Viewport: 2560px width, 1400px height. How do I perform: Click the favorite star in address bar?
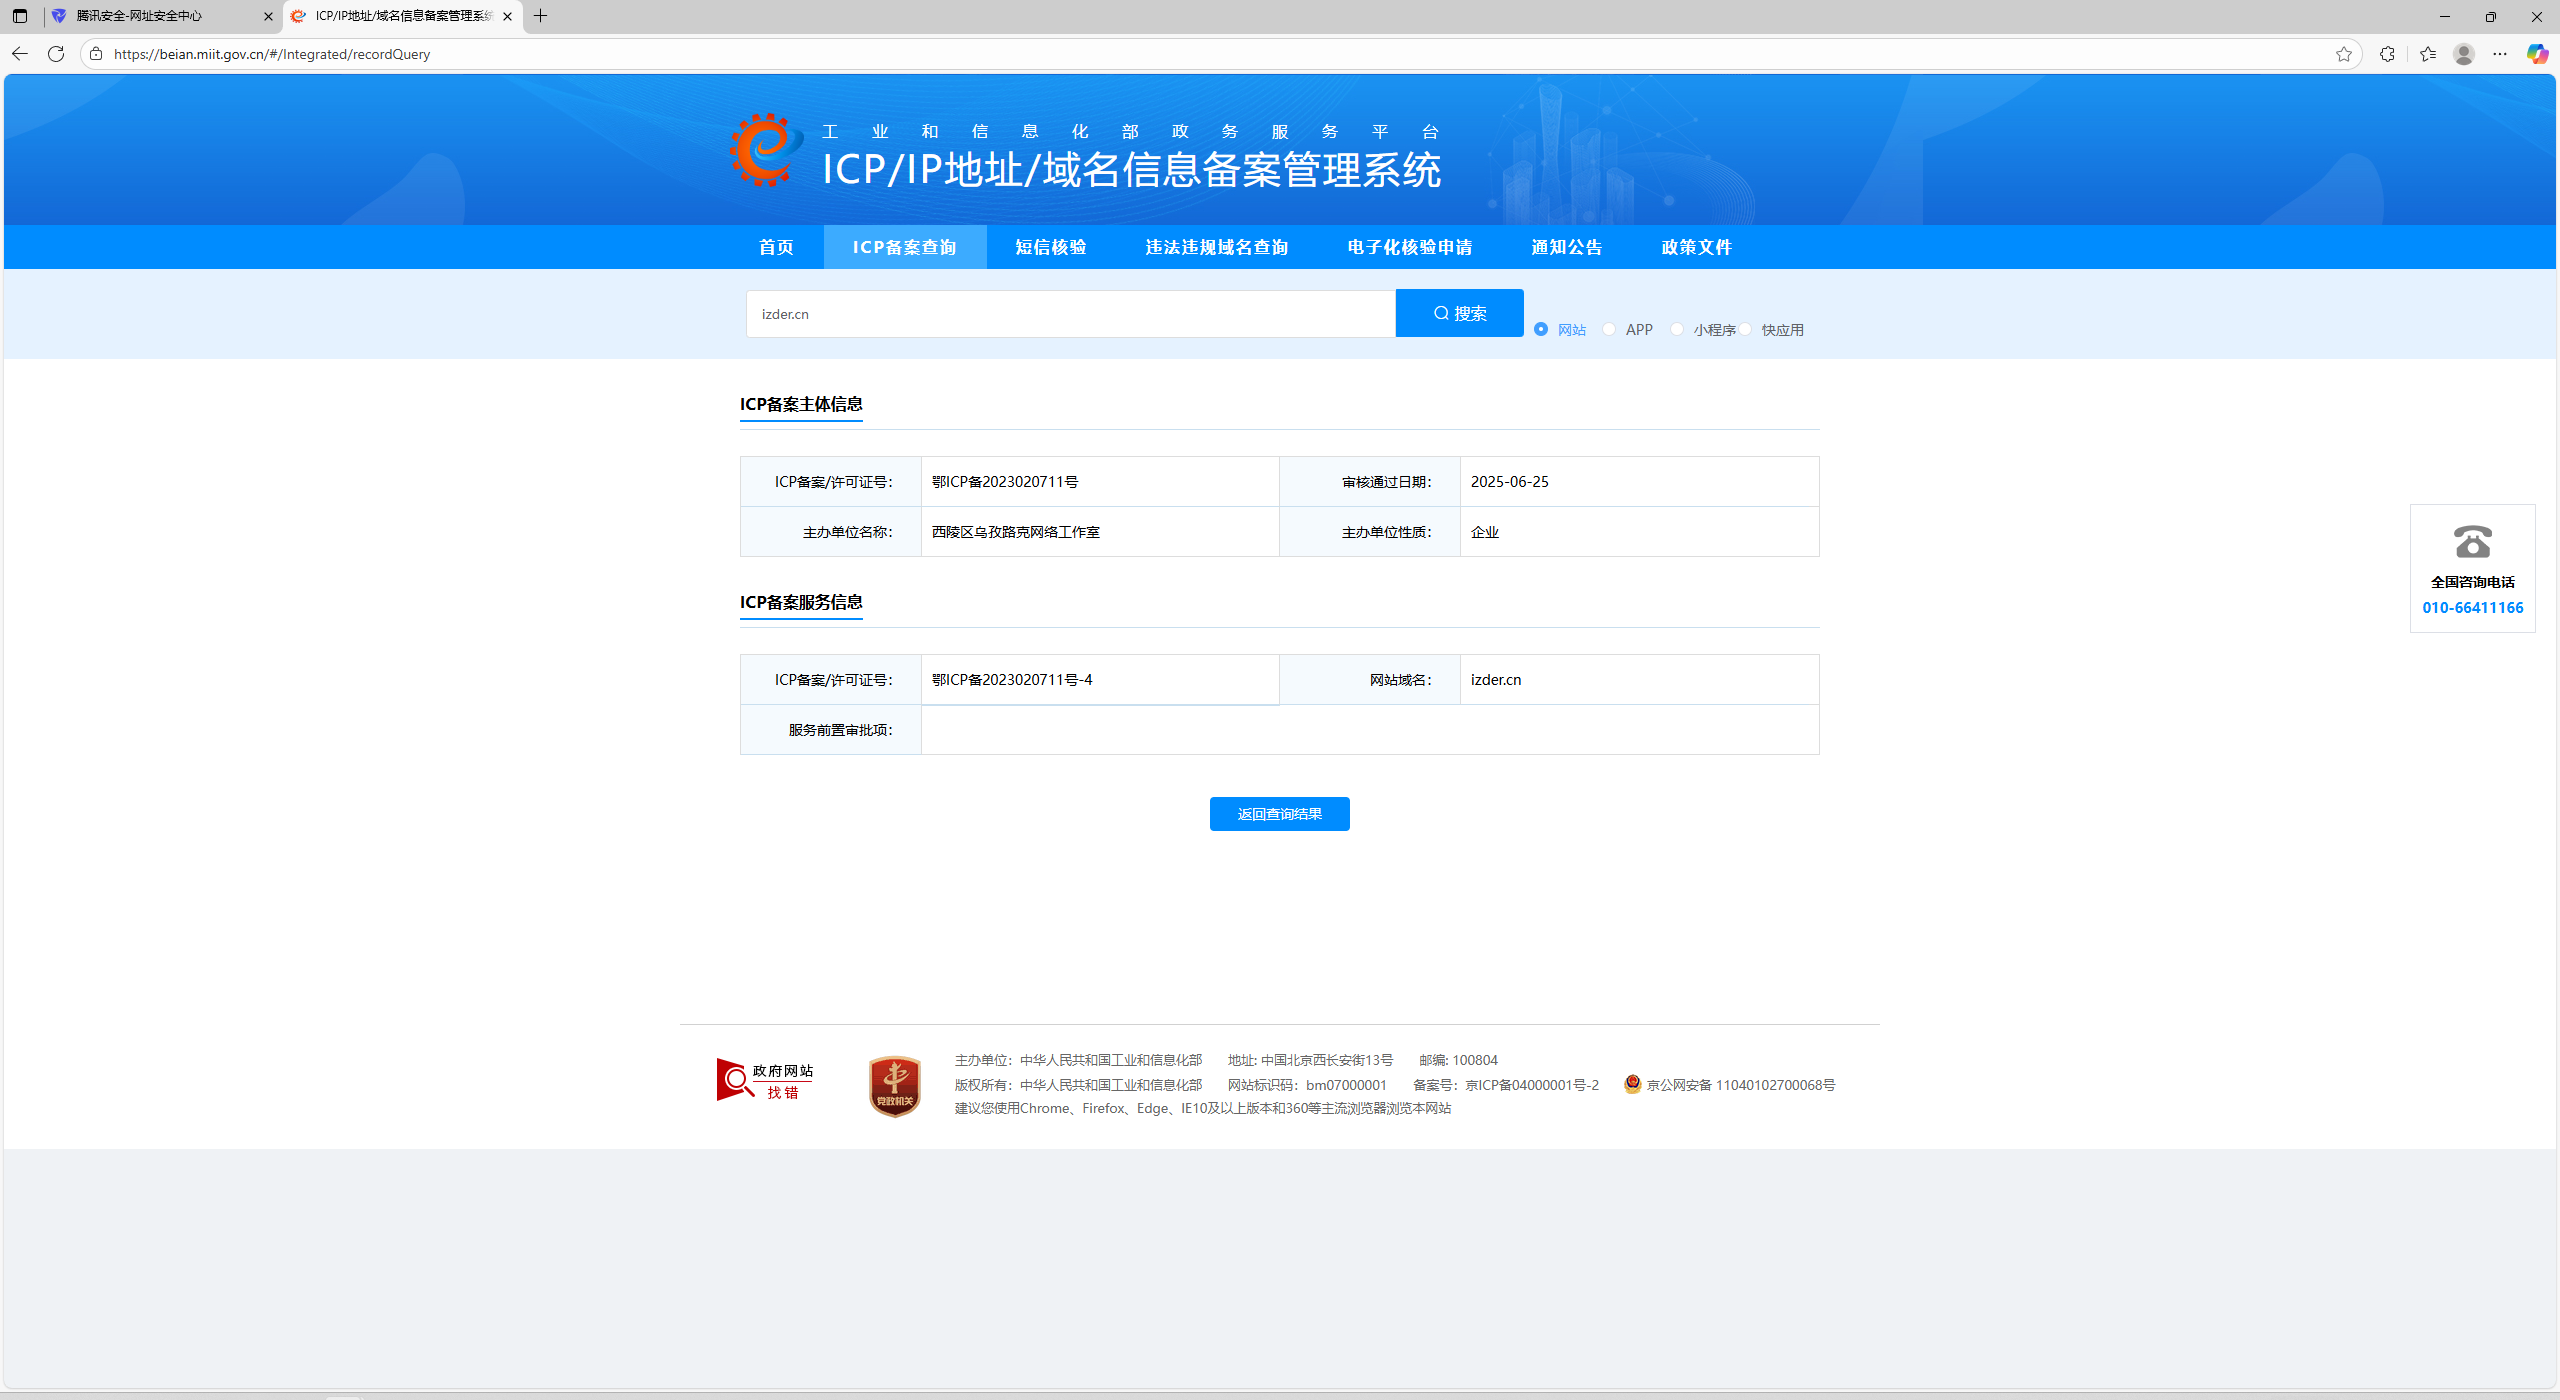click(2343, 54)
